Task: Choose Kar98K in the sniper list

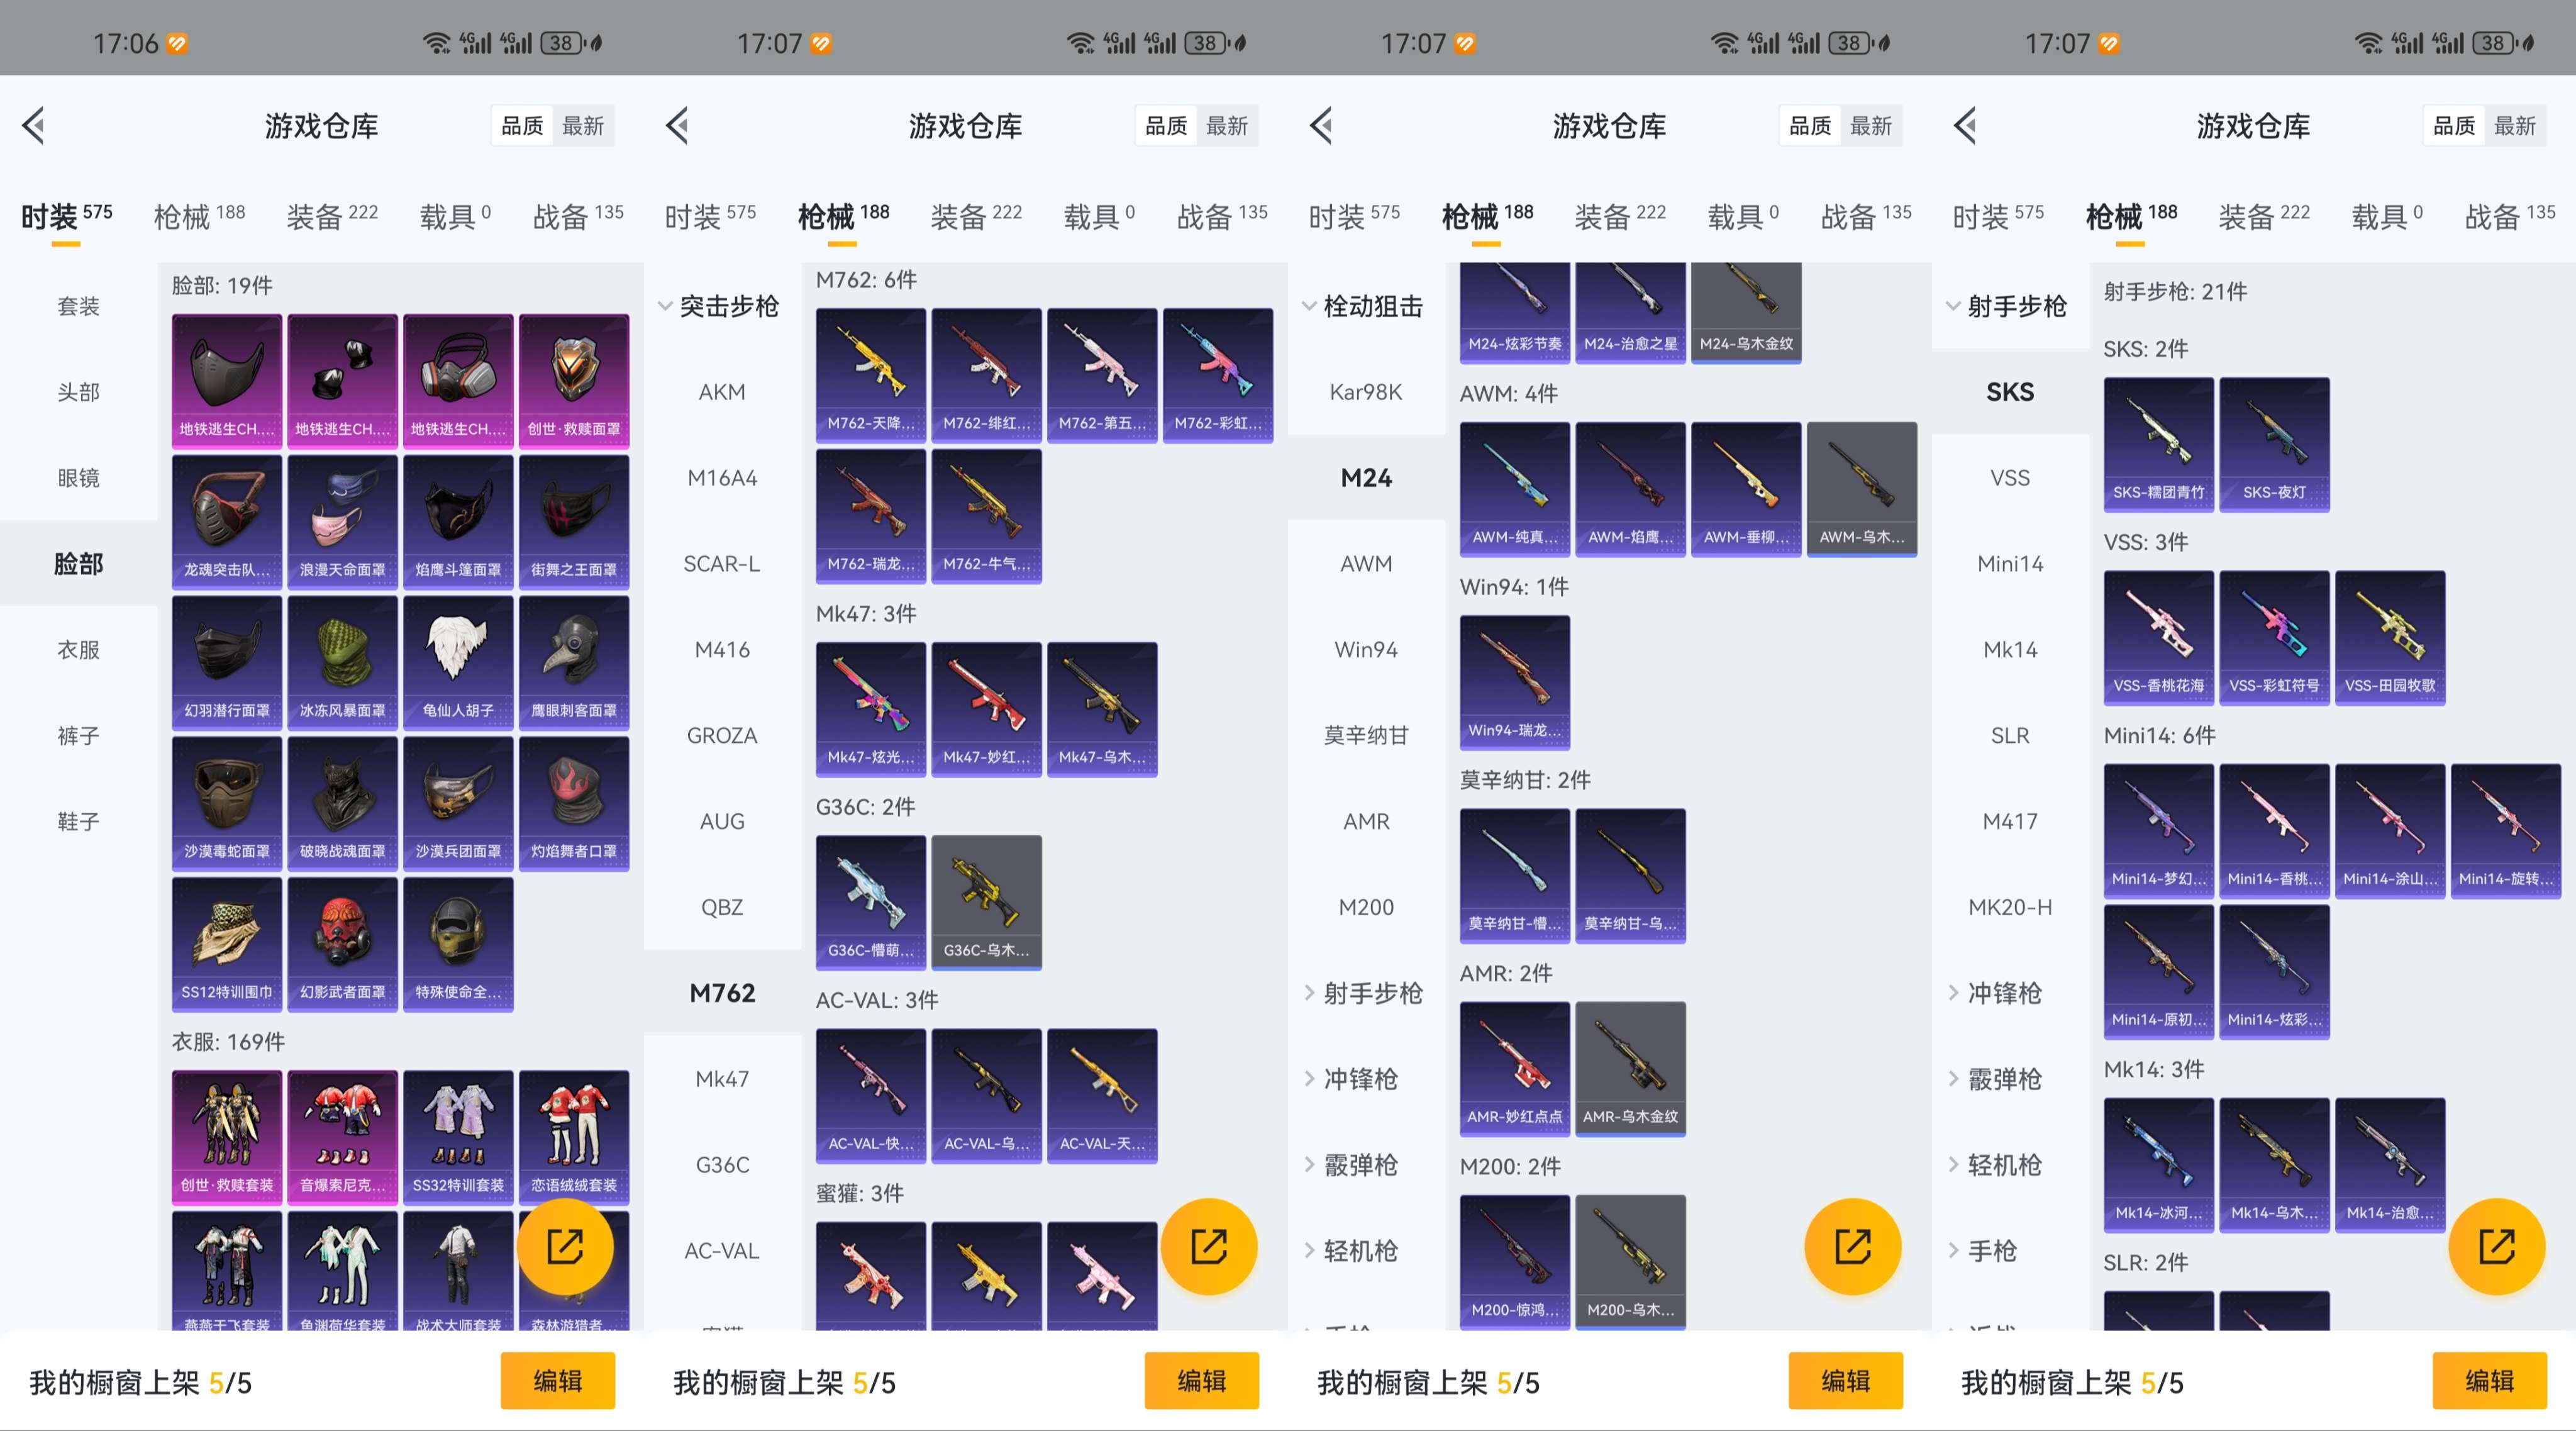Action: point(1366,392)
